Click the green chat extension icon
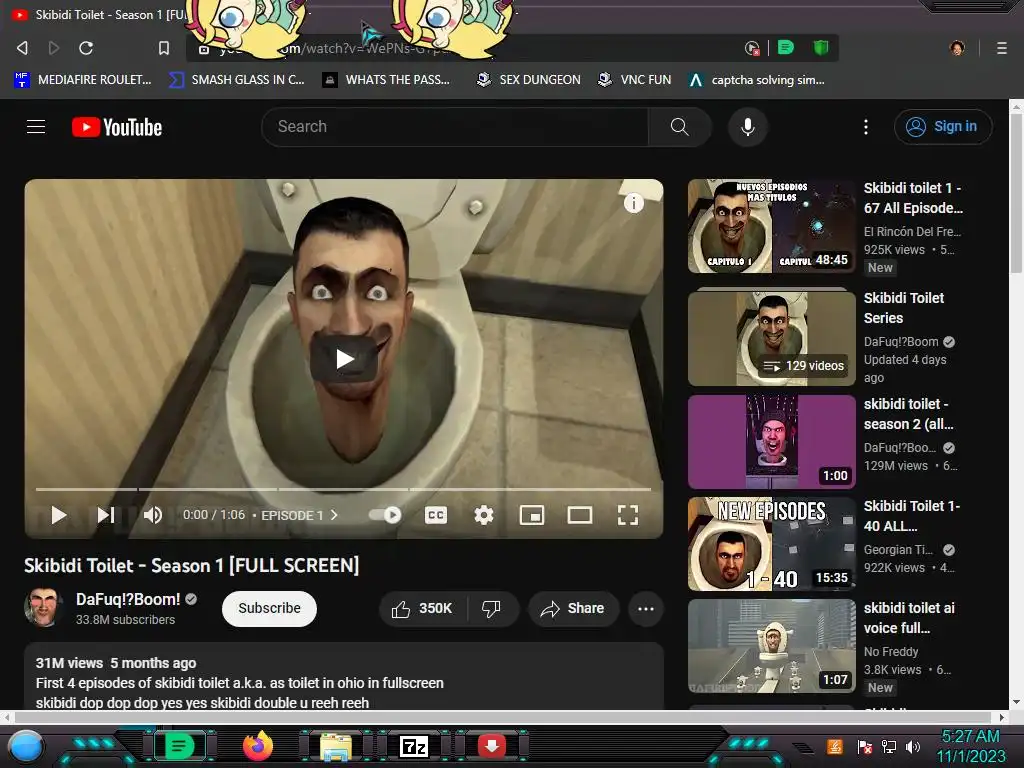This screenshot has height=768, width=1024. [786, 48]
